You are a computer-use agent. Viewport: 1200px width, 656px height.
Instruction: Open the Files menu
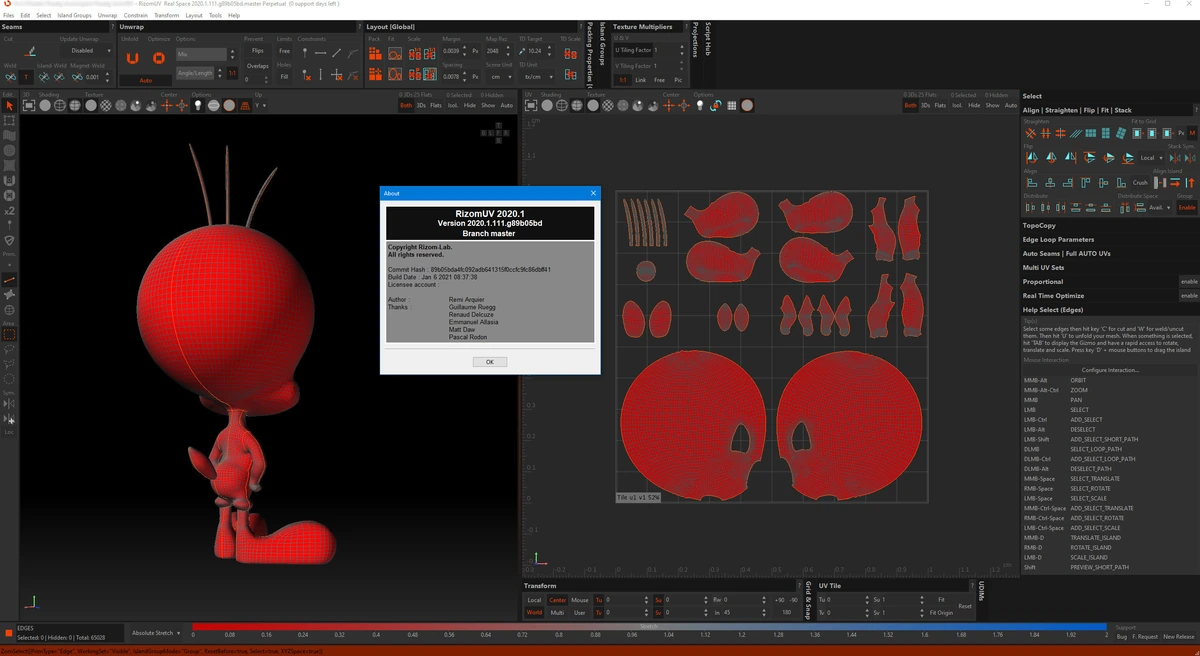coord(9,16)
